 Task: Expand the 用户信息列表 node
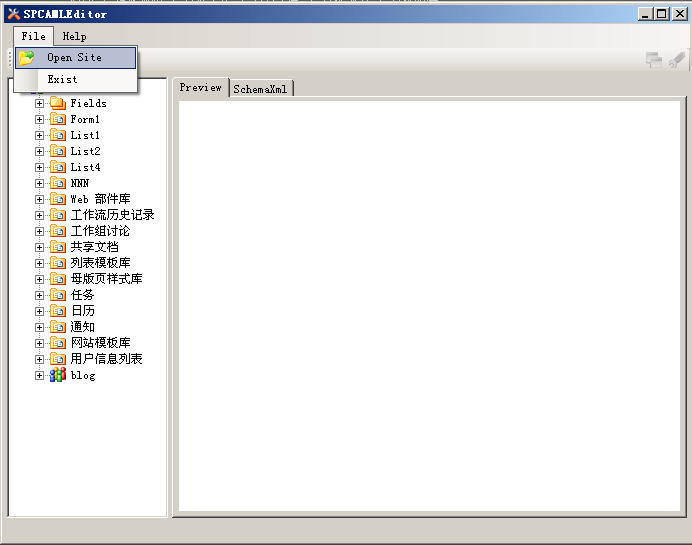39,359
